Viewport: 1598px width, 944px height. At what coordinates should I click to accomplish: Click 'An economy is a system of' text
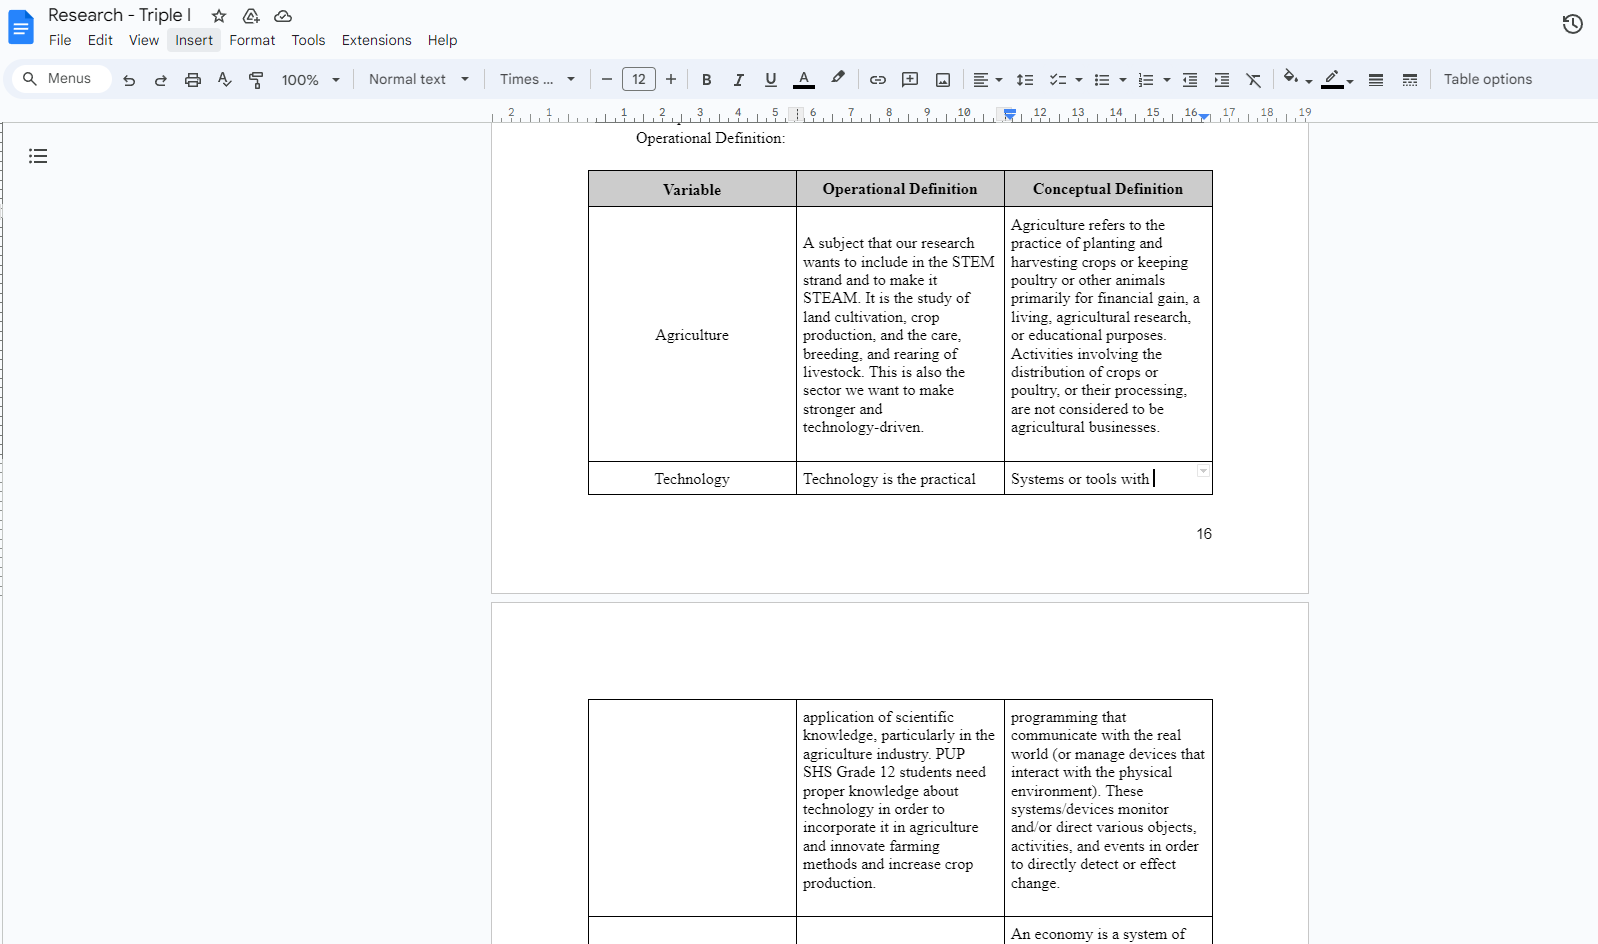1098,934
